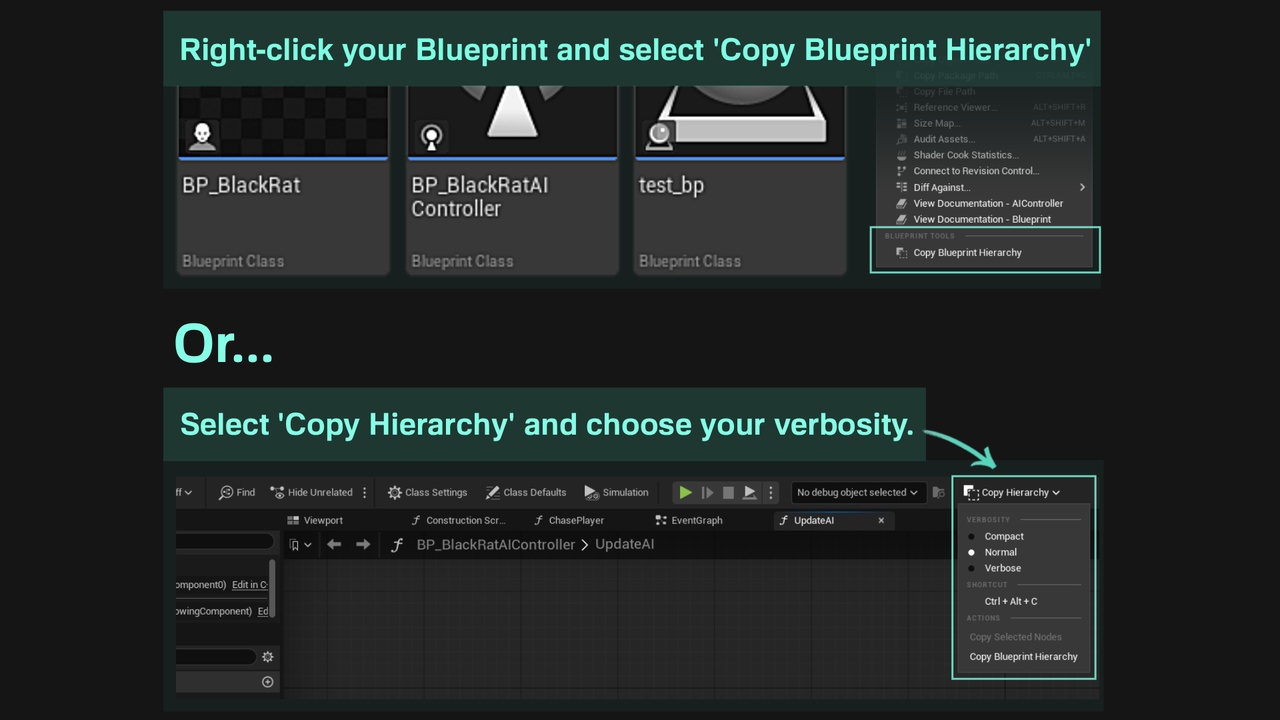The image size is (1280, 720).
Task: Click UpdateAI in the breadcrumb
Action: [x=625, y=545]
